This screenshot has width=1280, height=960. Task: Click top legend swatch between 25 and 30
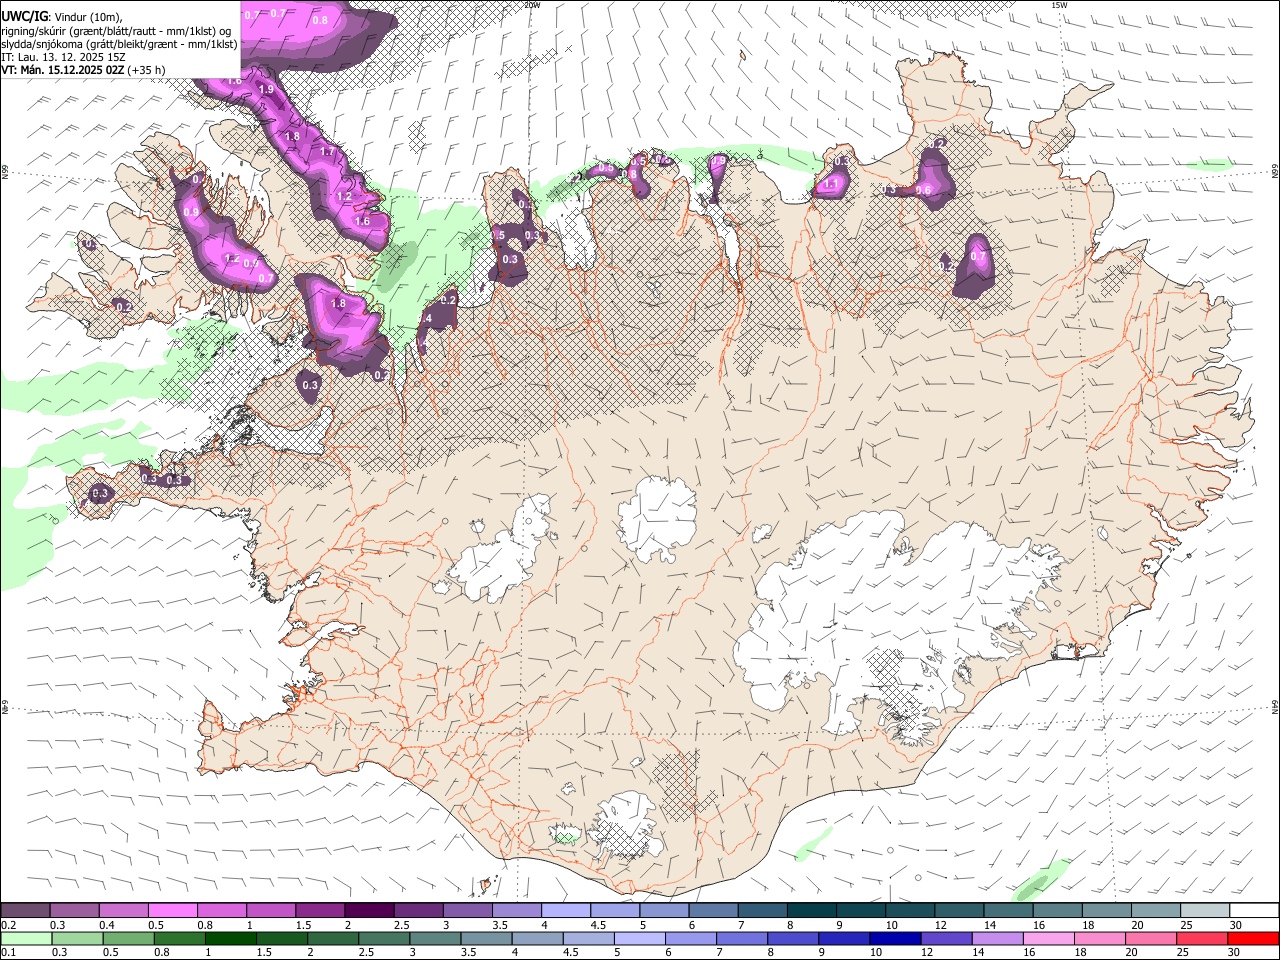(x=1206, y=911)
